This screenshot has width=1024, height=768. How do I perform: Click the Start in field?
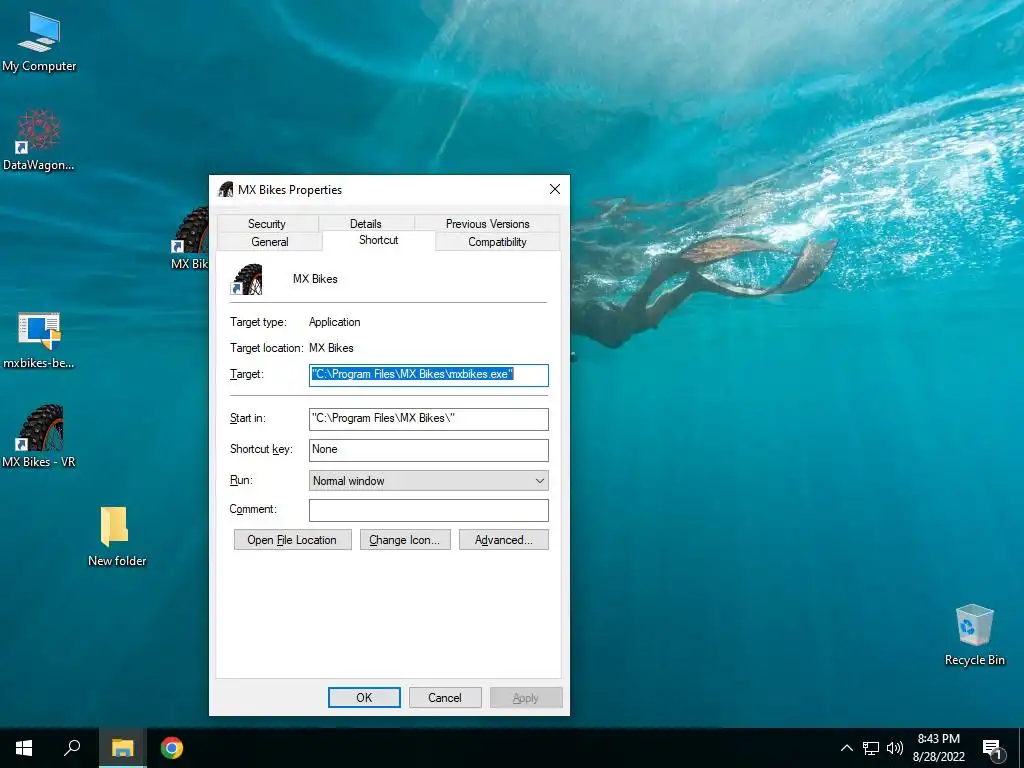(428, 419)
